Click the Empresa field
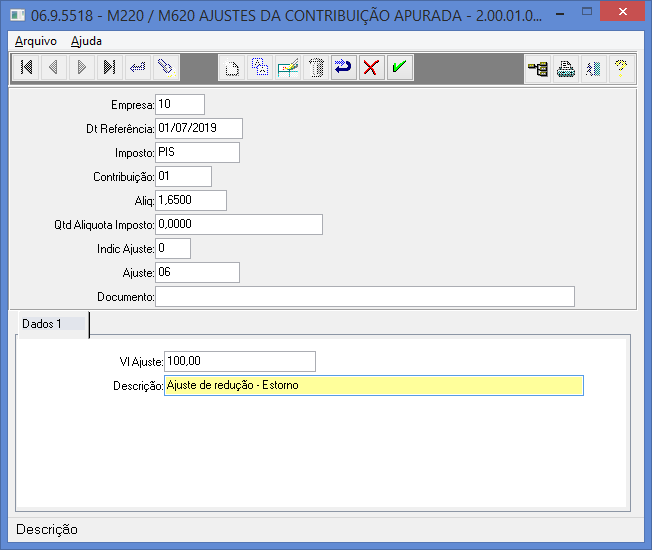The image size is (652, 550). [x=180, y=104]
